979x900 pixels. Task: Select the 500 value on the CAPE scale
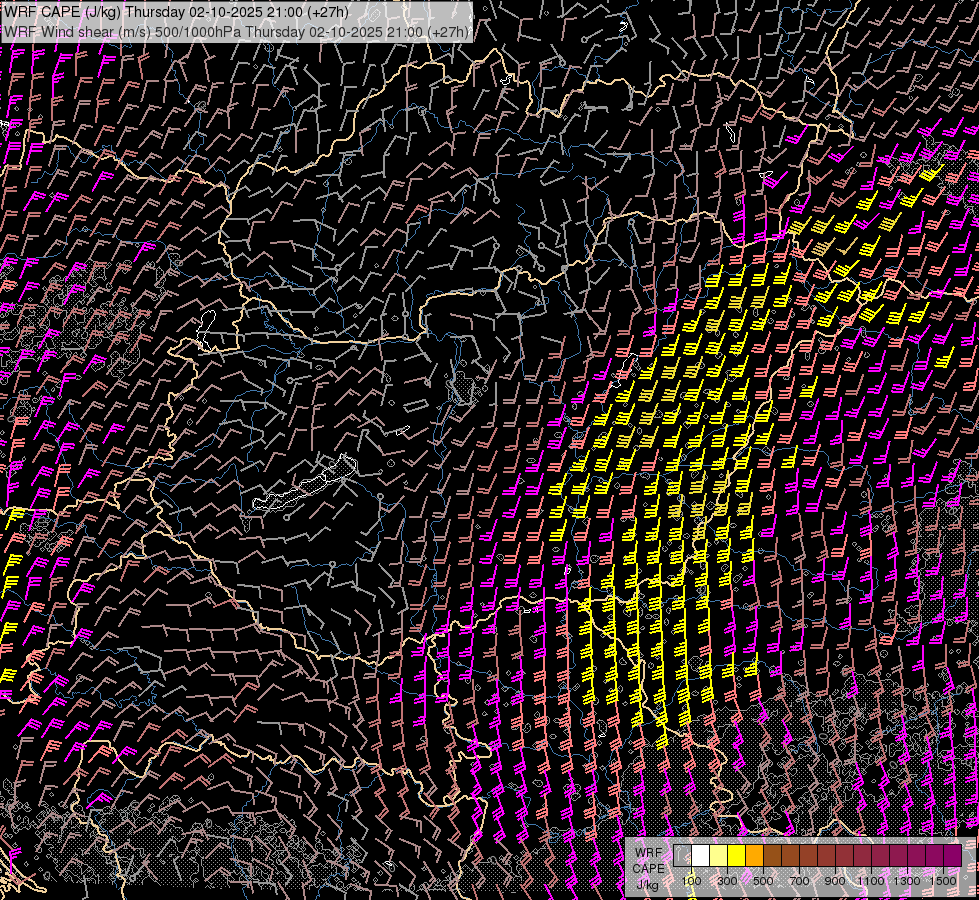tap(763, 880)
